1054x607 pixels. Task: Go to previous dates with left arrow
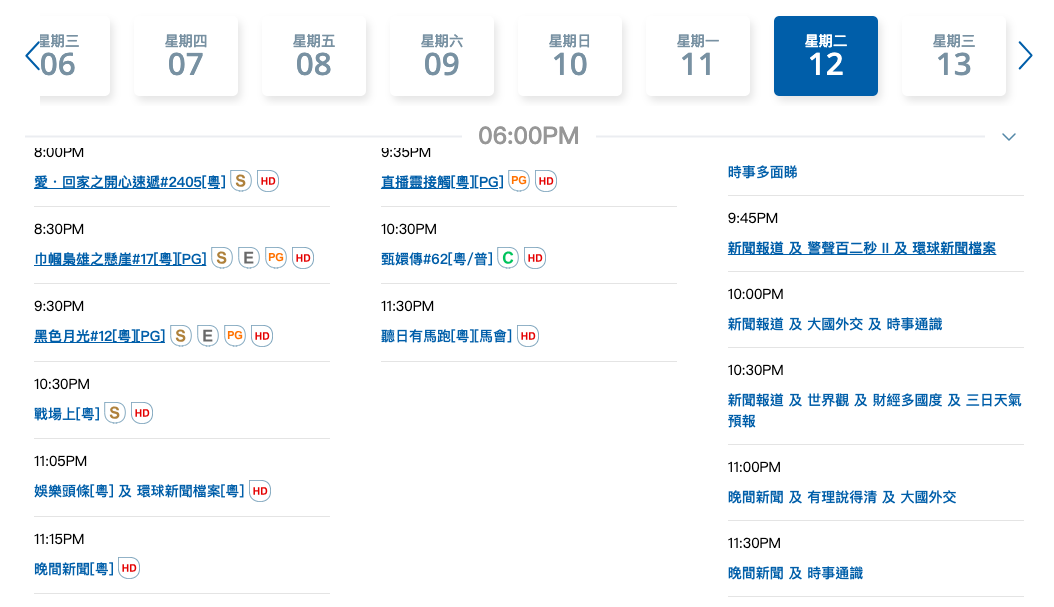(x=31, y=56)
